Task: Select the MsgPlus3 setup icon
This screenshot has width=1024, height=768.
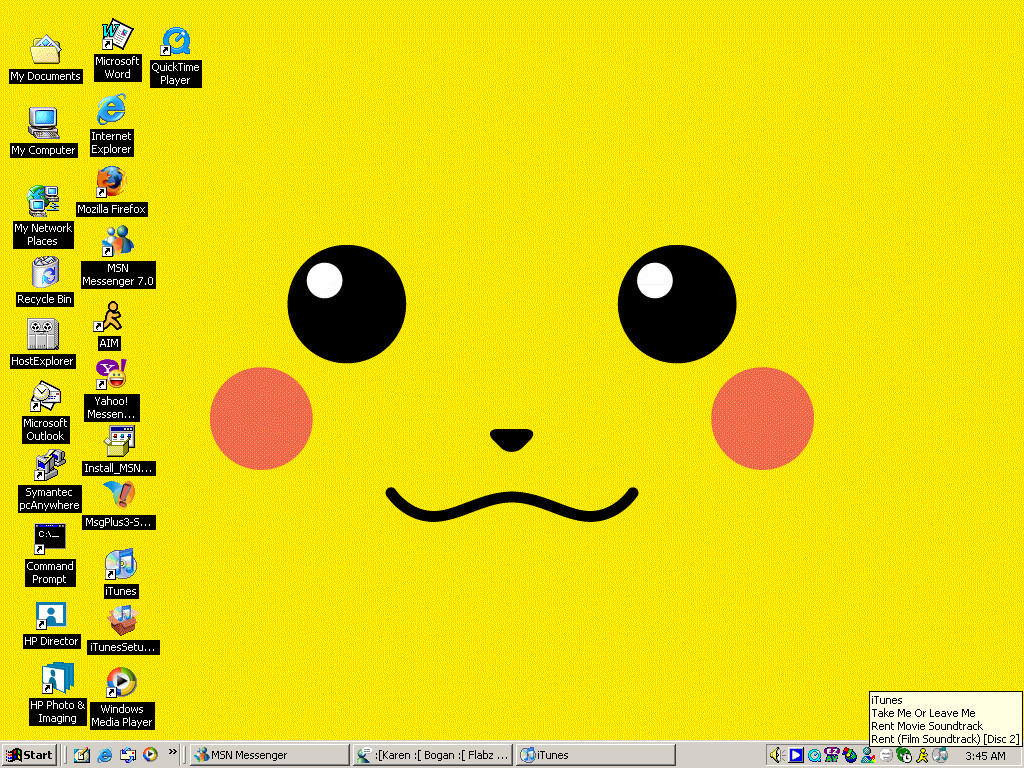Action: point(118,504)
